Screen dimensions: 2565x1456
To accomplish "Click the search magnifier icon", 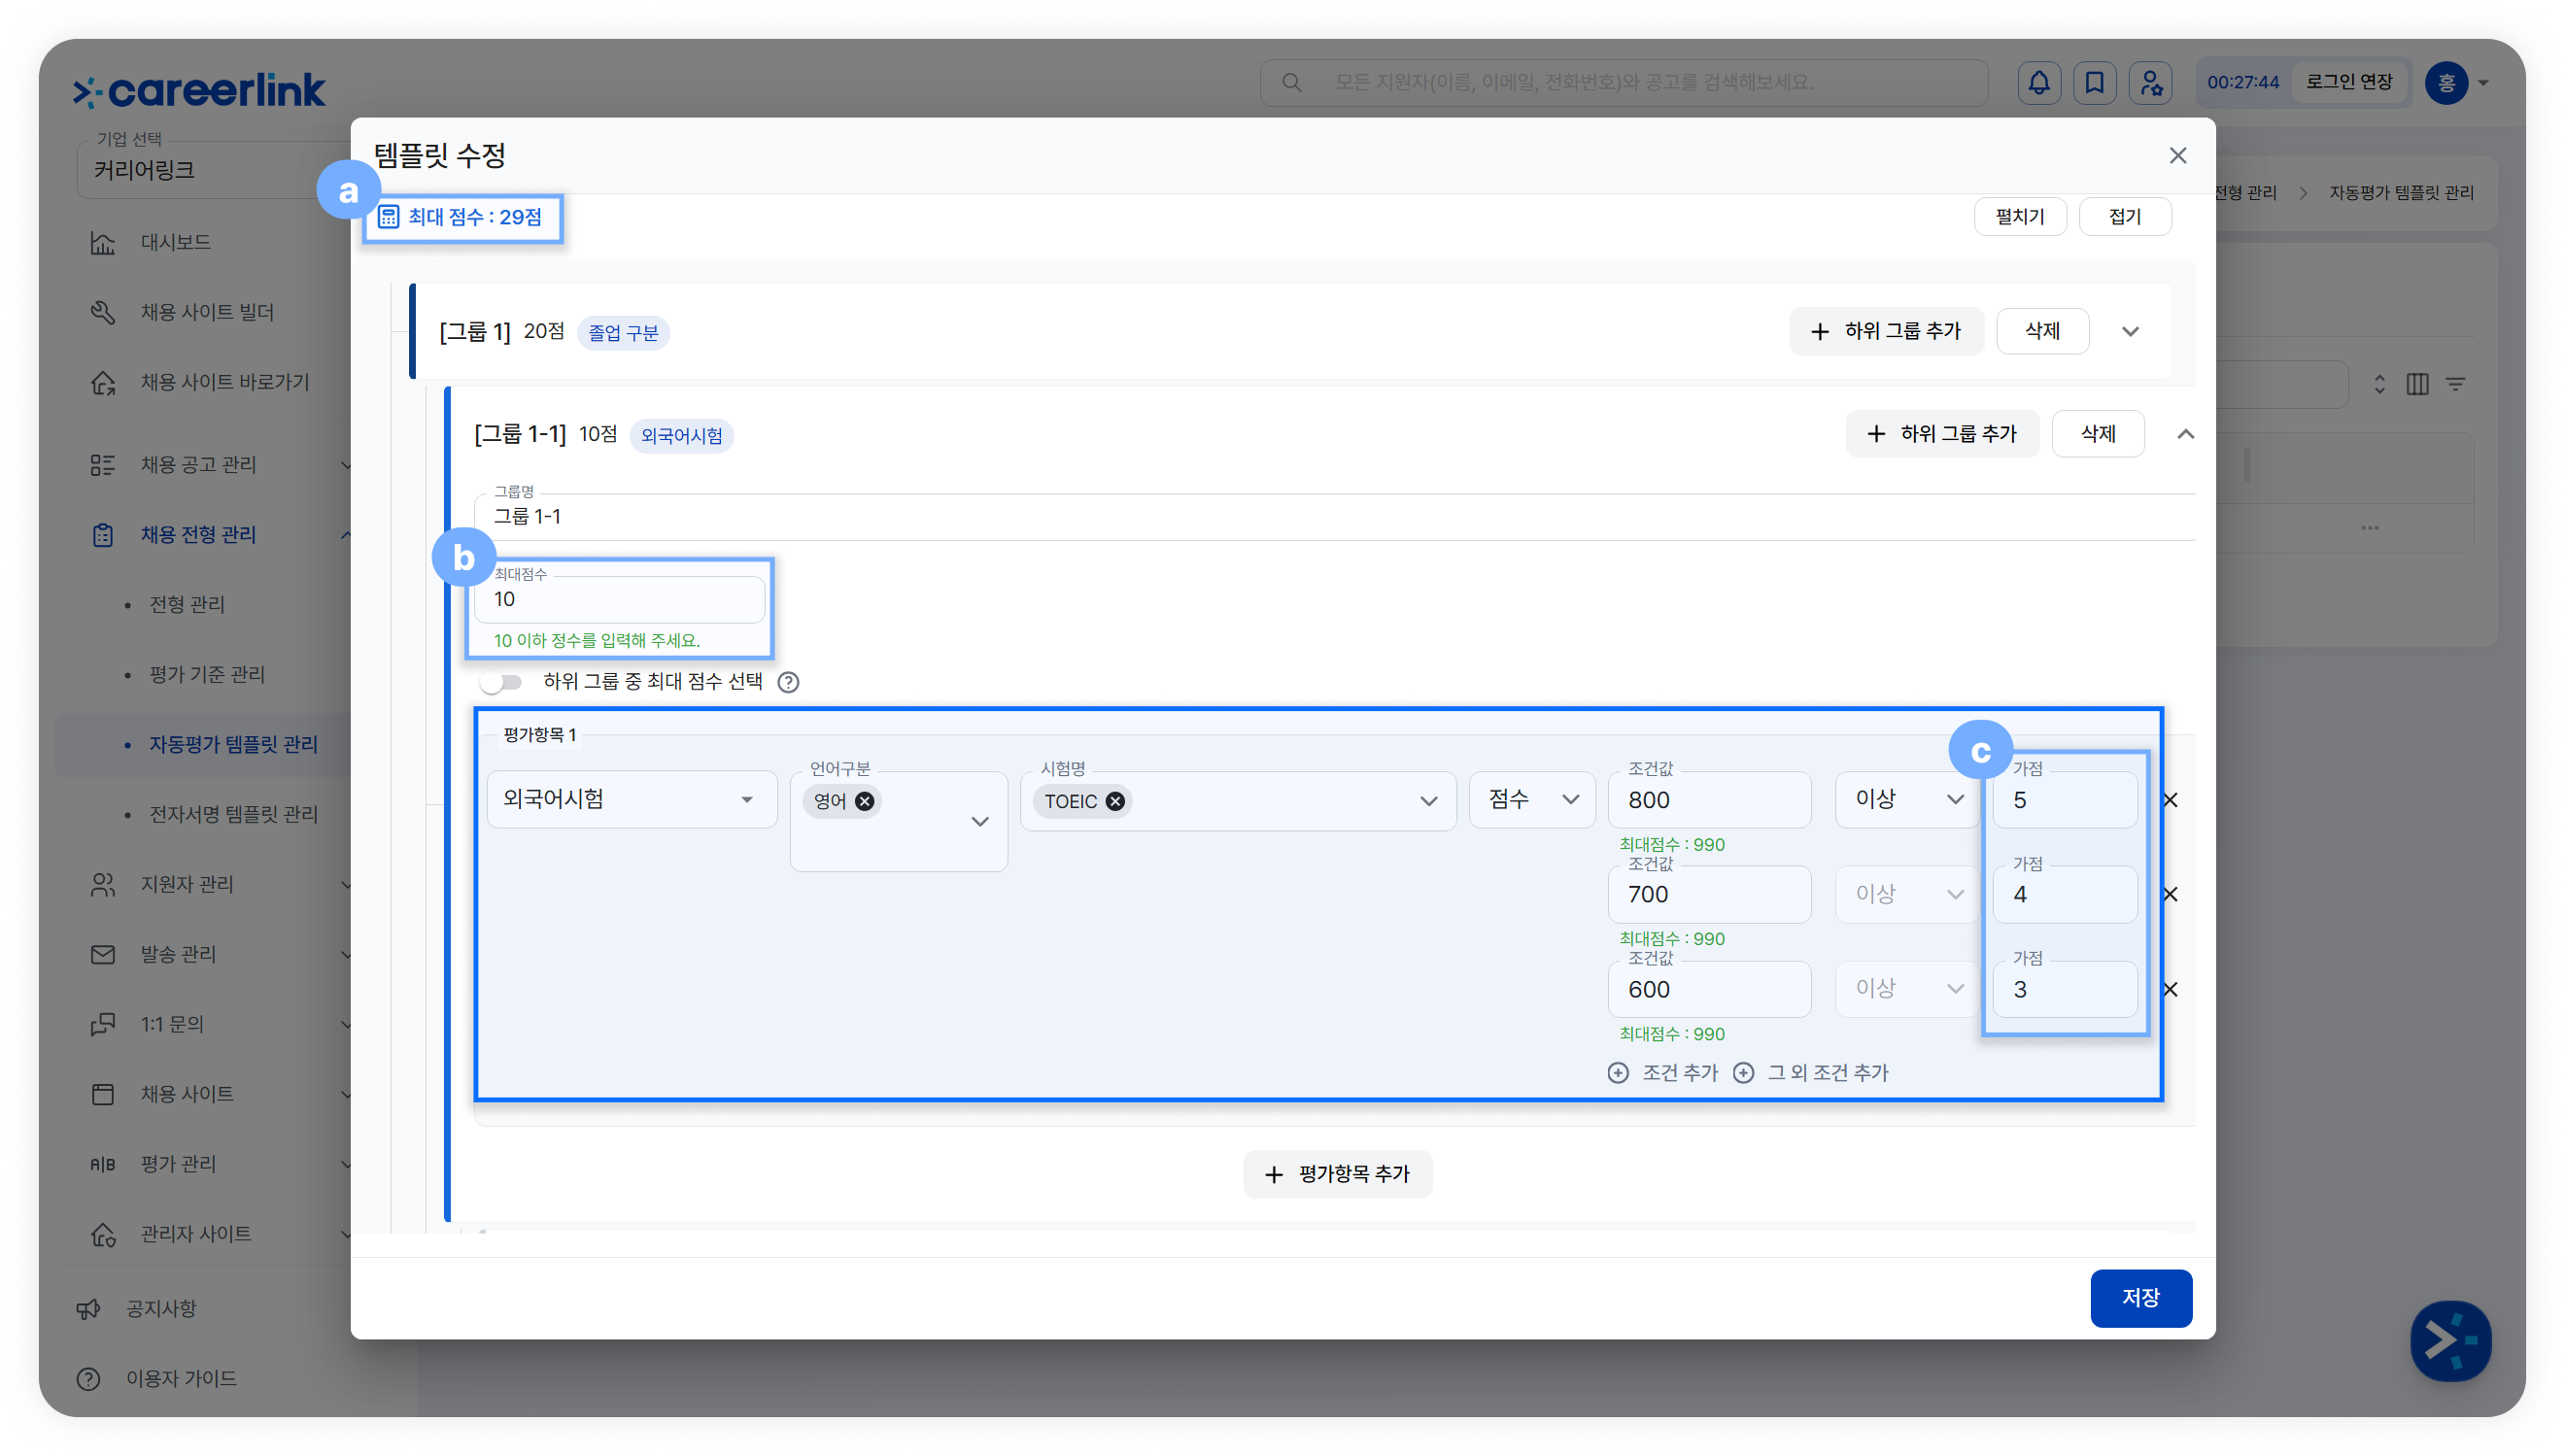I will 1292,82.
